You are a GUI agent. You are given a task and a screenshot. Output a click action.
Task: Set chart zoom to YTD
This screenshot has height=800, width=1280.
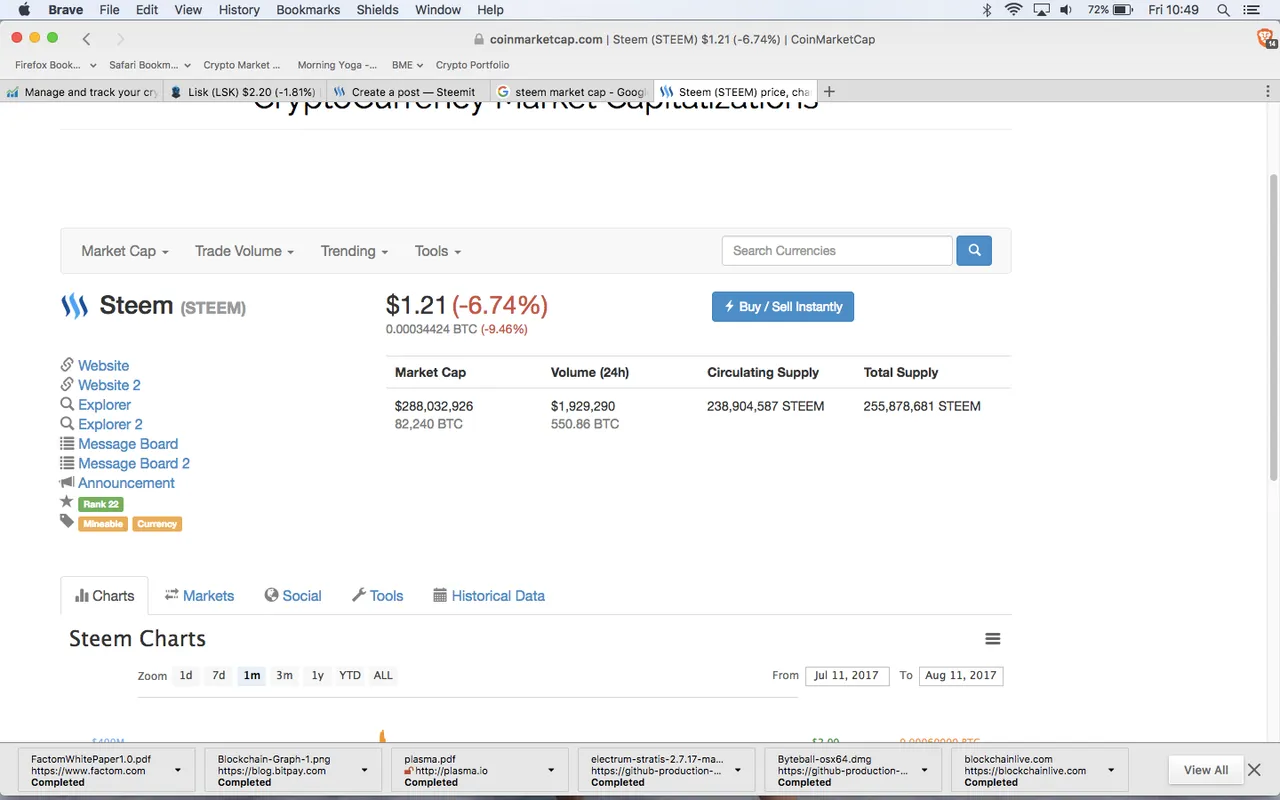click(350, 676)
